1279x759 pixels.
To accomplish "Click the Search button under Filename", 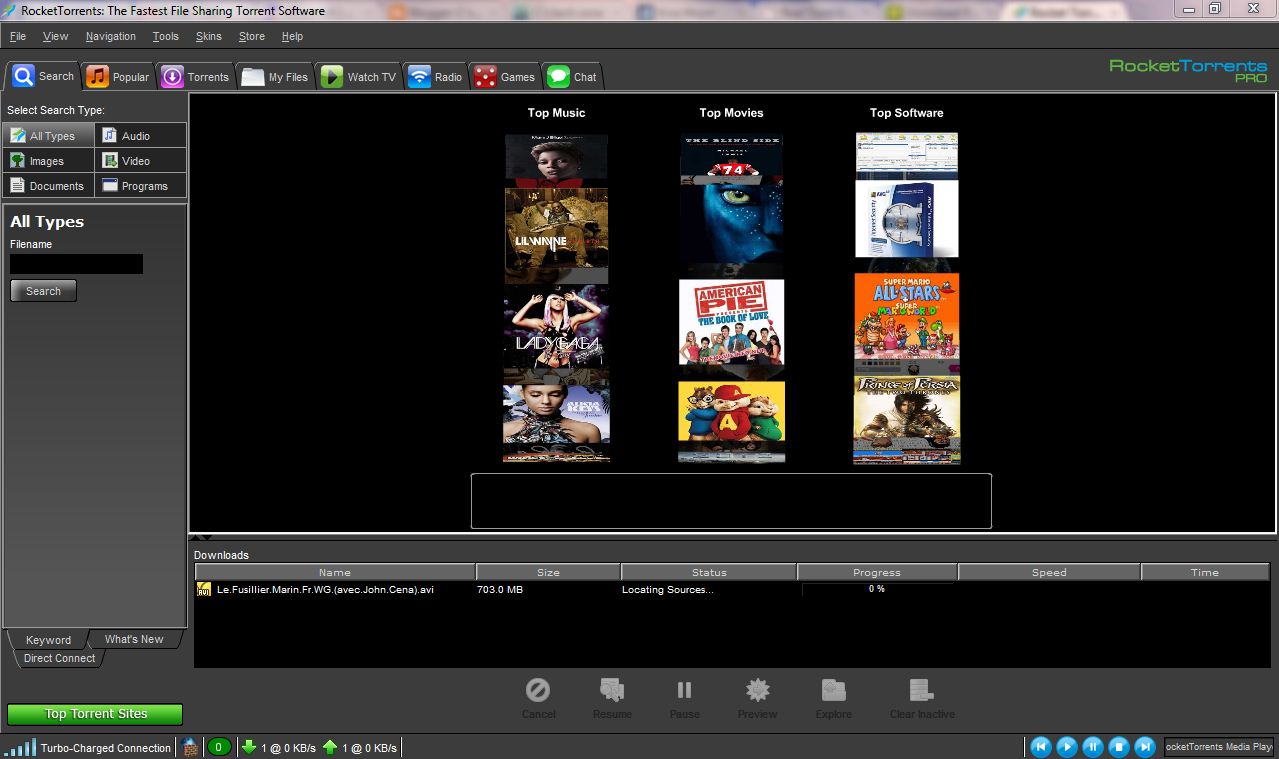I will pos(43,291).
